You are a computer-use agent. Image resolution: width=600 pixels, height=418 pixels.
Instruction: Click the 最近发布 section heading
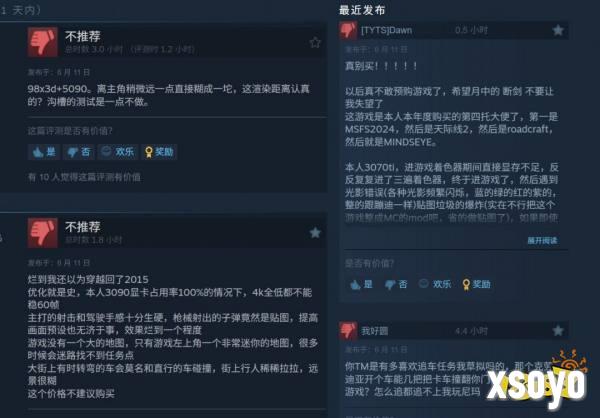tap(362, 10)
